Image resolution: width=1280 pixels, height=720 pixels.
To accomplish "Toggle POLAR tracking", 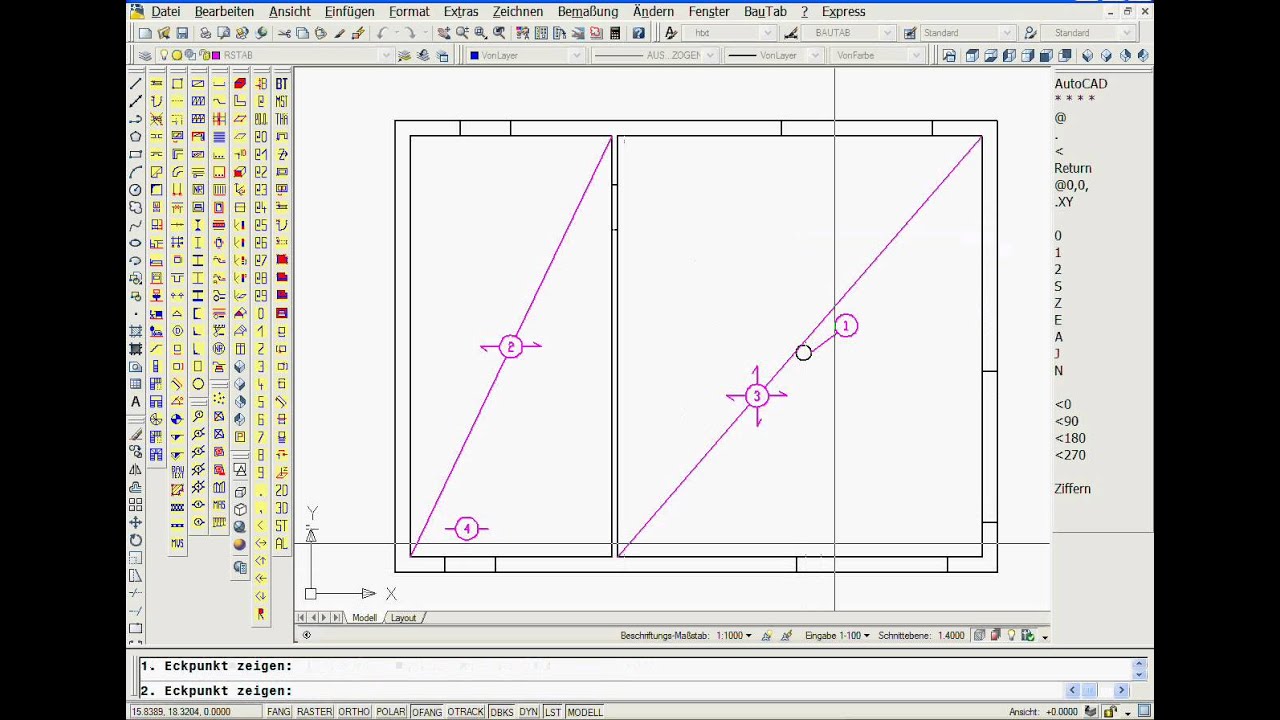I will pos(391,712).
